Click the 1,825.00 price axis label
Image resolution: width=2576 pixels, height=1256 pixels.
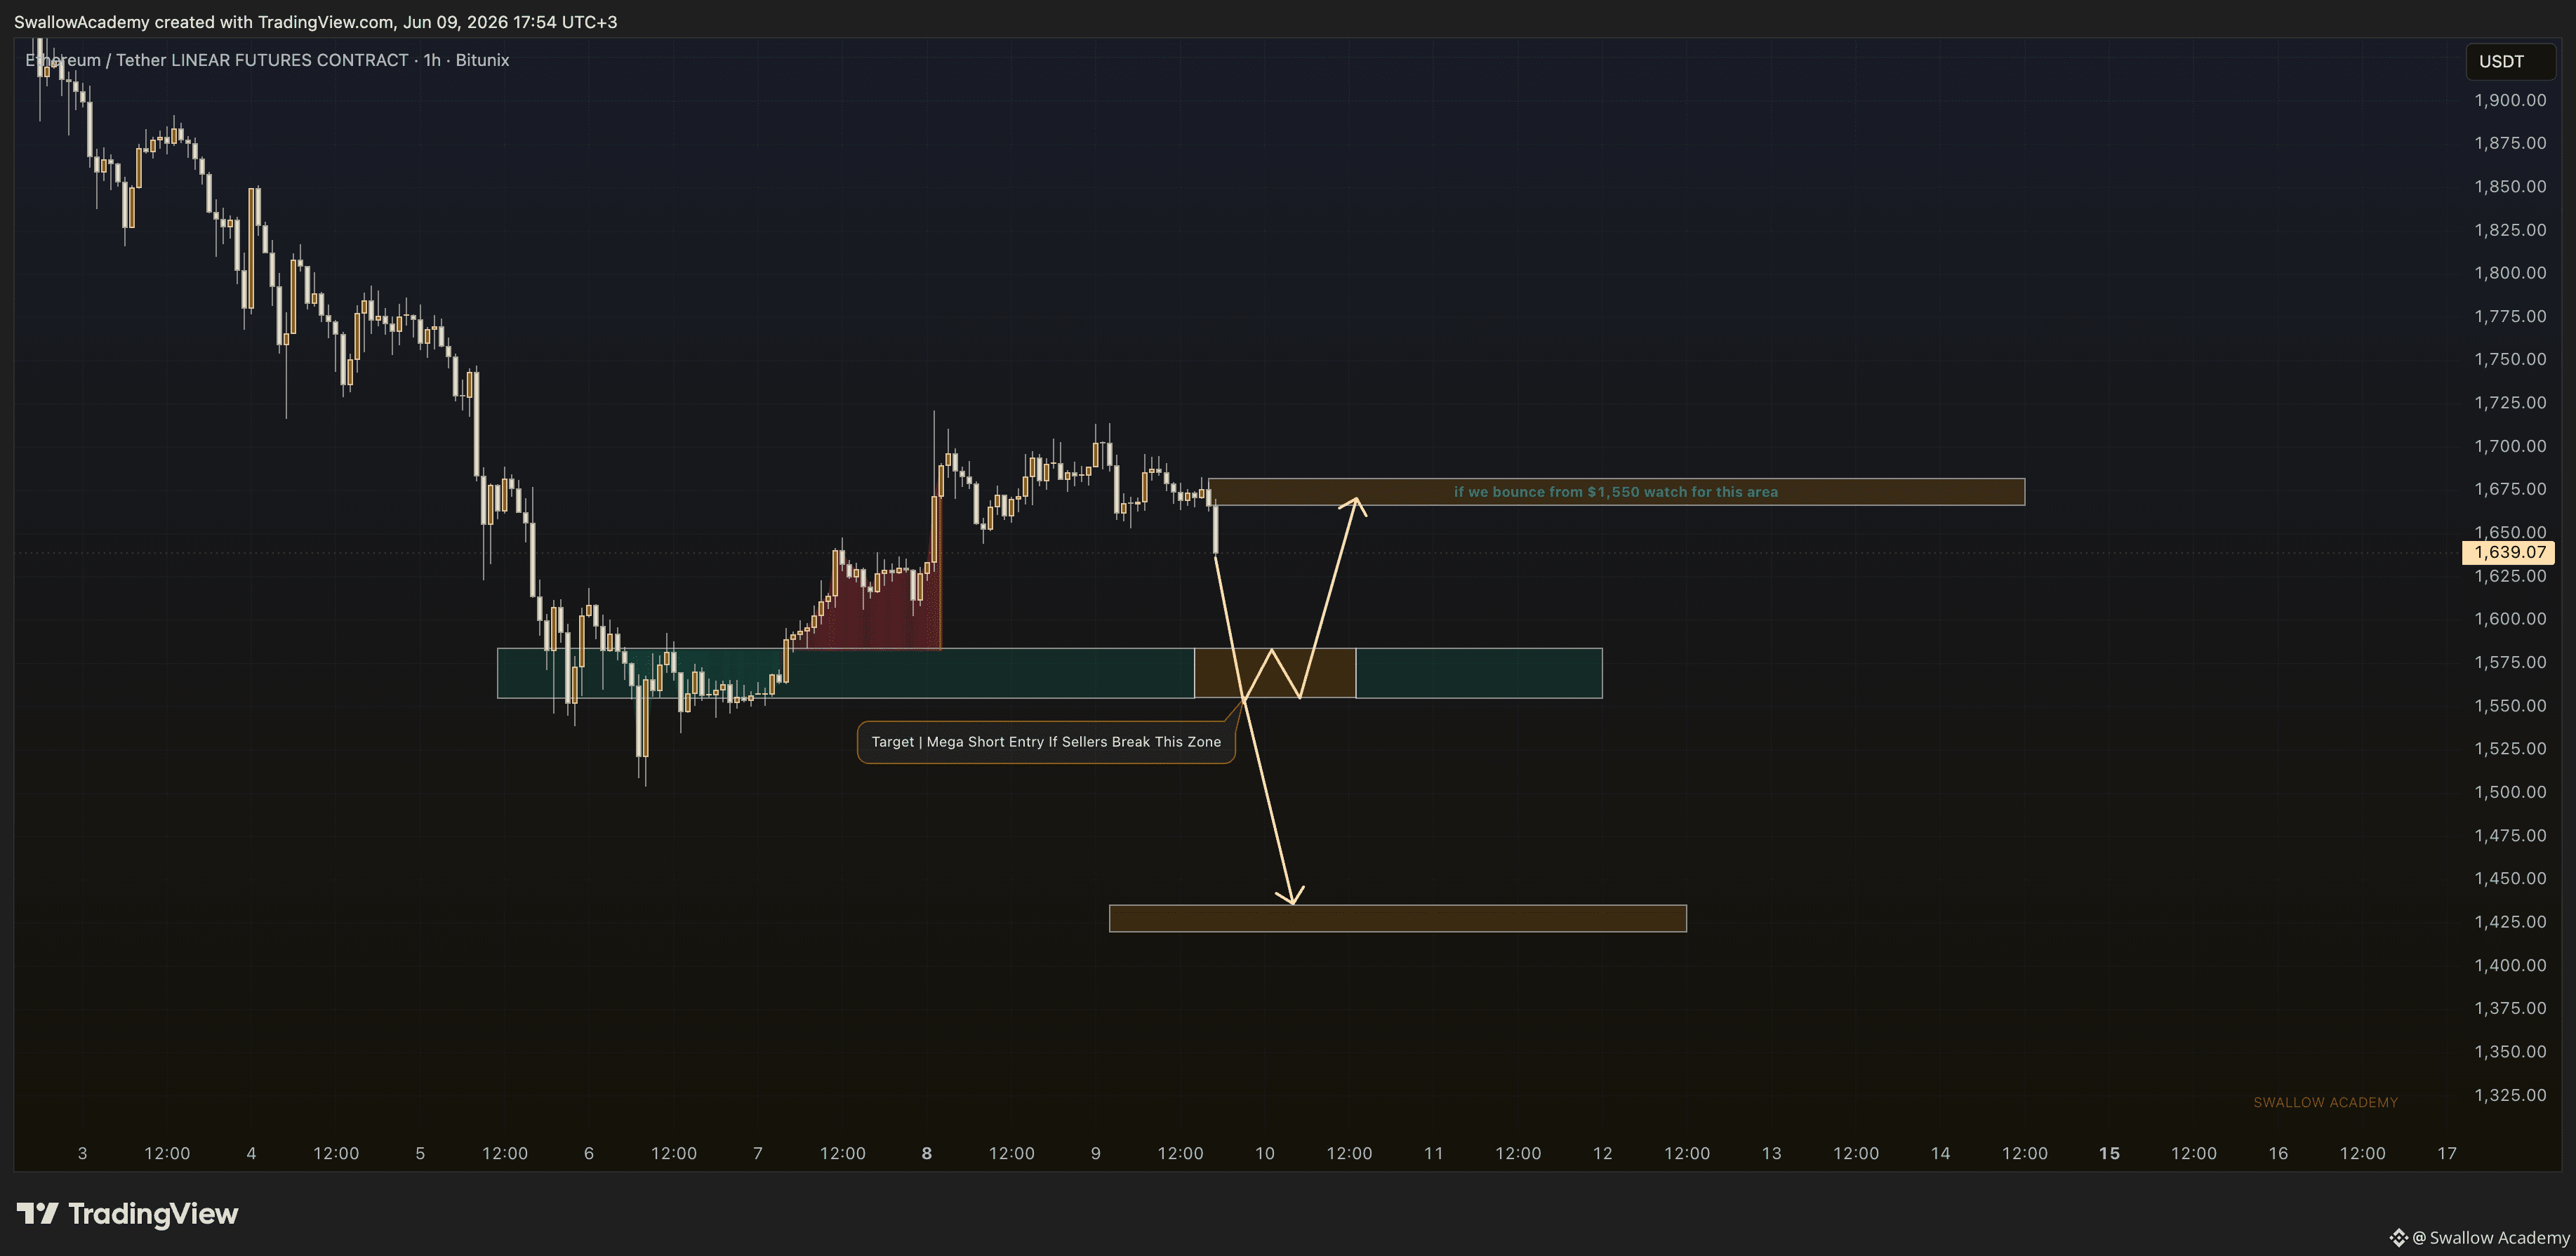tap(2510, 230)
